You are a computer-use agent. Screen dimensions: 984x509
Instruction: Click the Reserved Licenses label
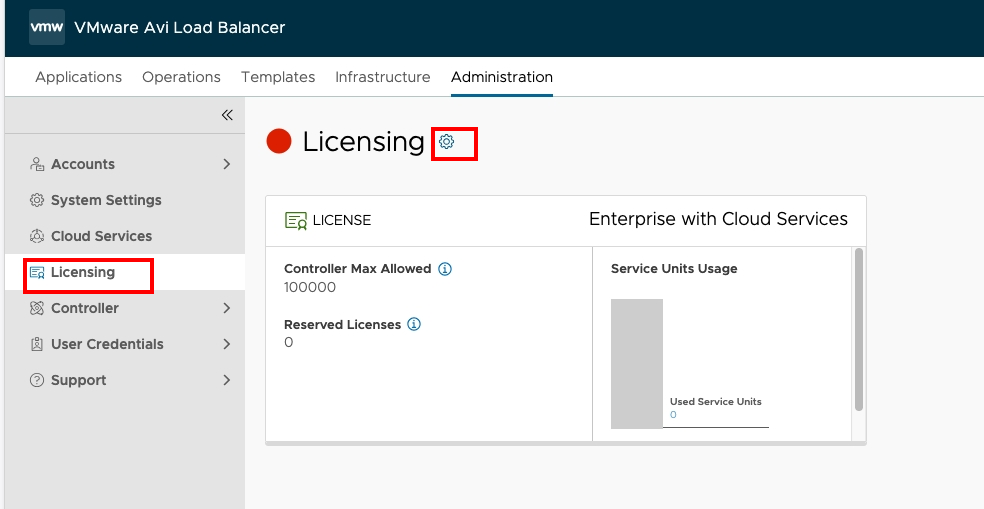343,324
